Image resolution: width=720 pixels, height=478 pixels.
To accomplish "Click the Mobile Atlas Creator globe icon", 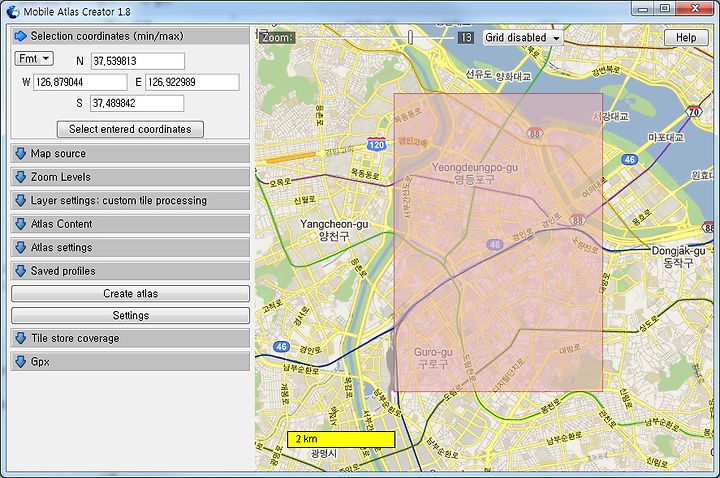I will click(x=13, y=11).
